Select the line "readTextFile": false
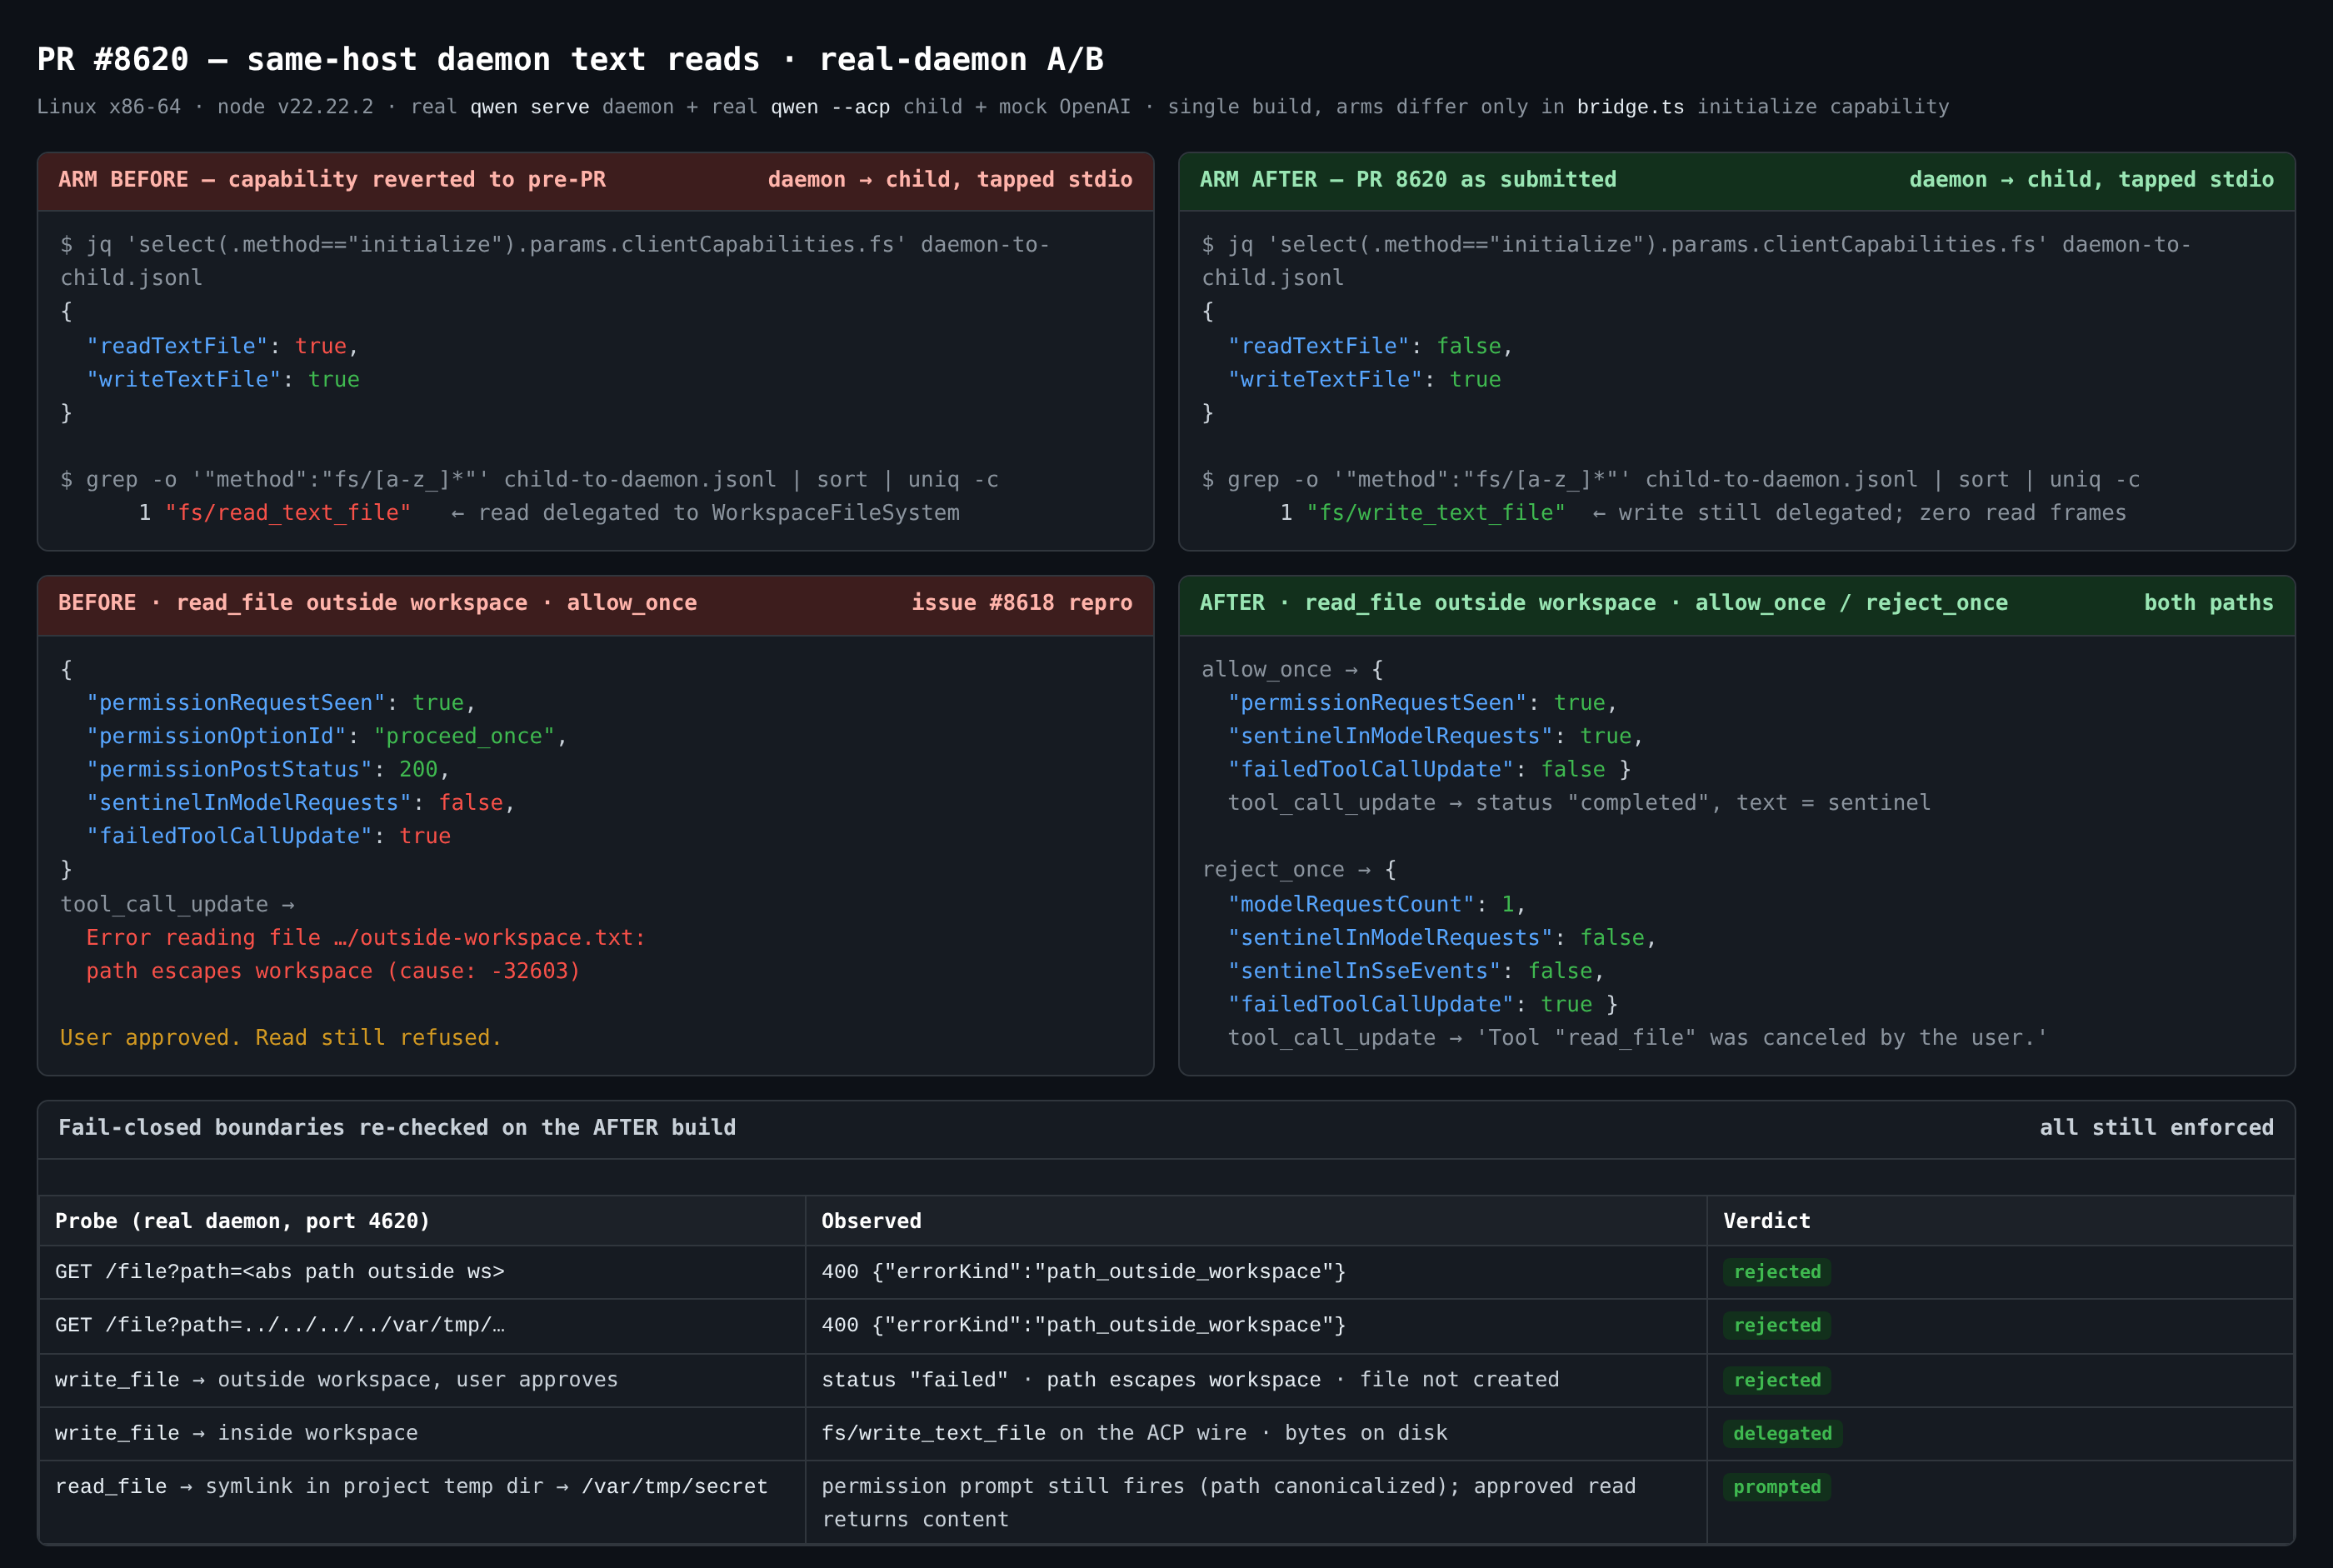Viewport: 2333px width, 1568px height. click(1370, 346)
